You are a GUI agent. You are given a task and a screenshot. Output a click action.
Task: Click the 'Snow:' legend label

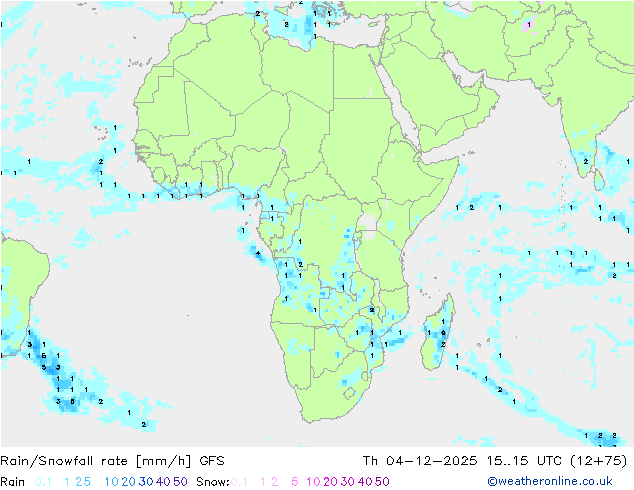213,482
